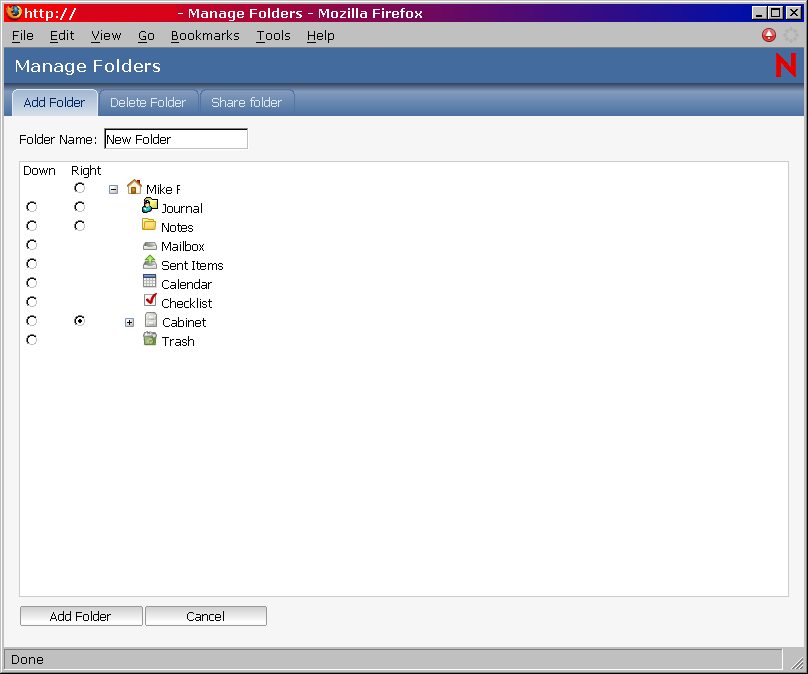Click the Cancel button
This screenshot has height=674, width=808.
pyautogui.click(x=206, y=616)
